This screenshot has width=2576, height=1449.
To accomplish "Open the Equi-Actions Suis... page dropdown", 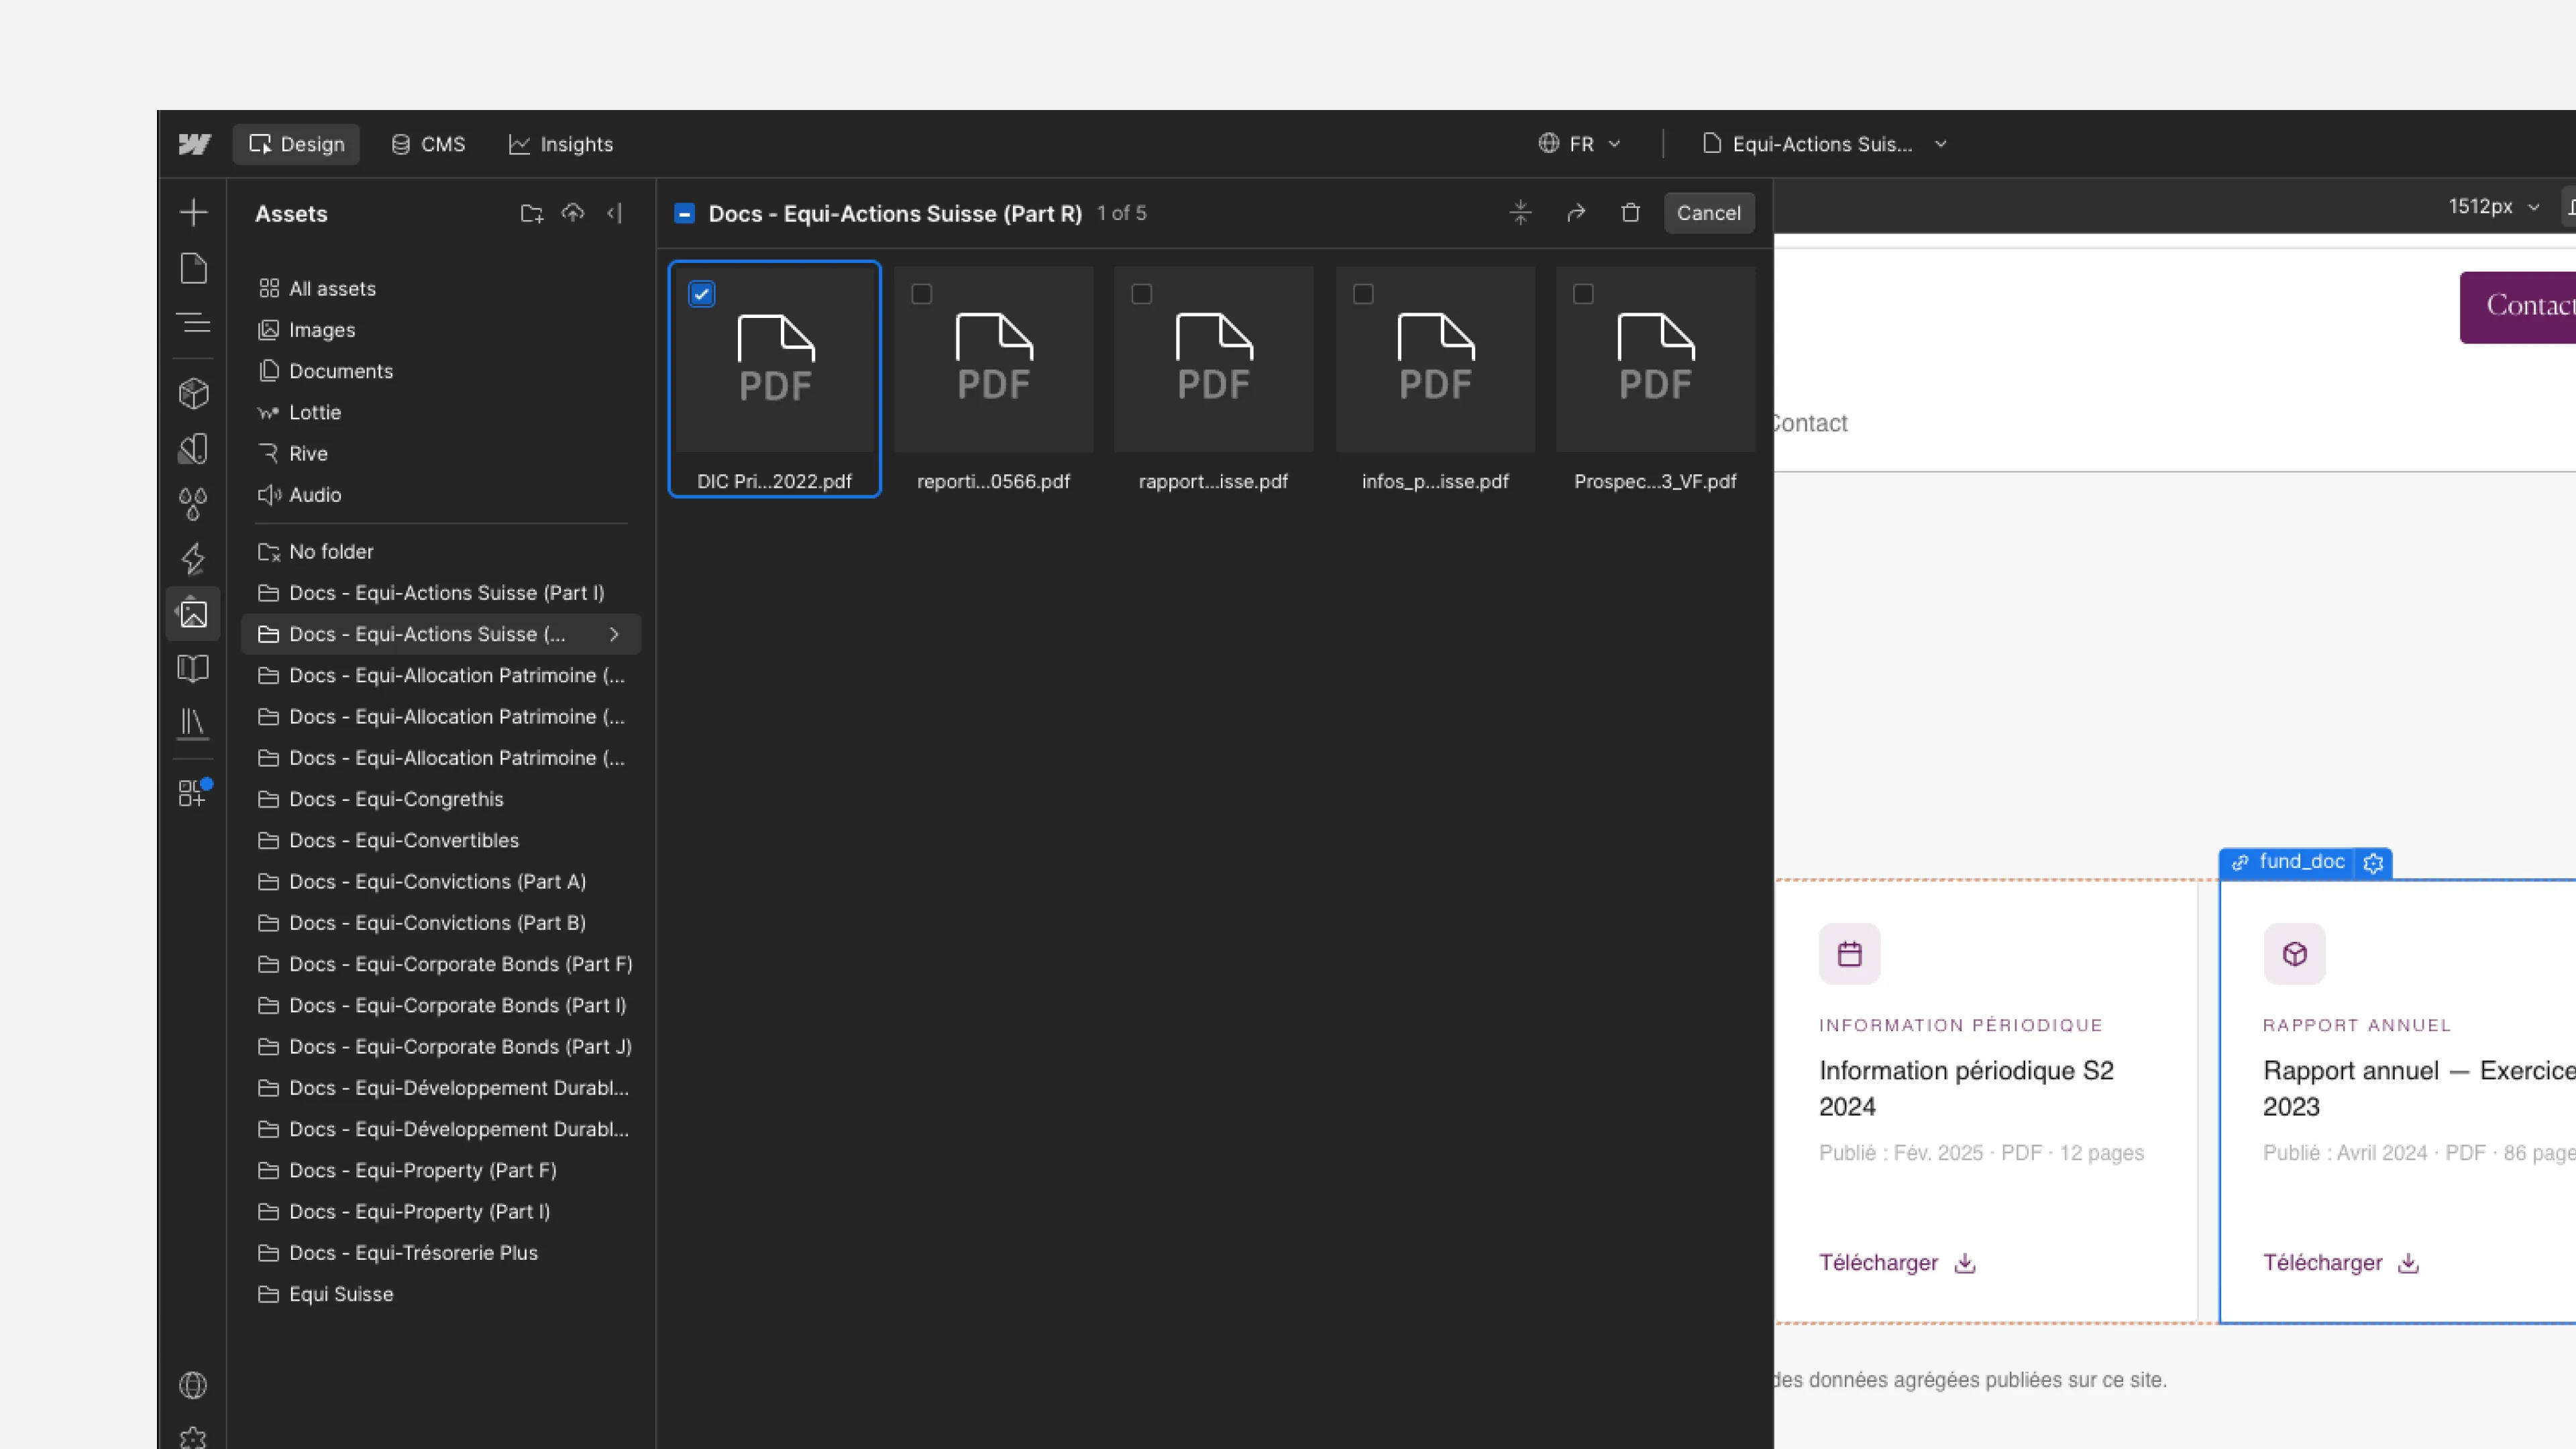I will pyautogui.click(x=1826, y=144).
